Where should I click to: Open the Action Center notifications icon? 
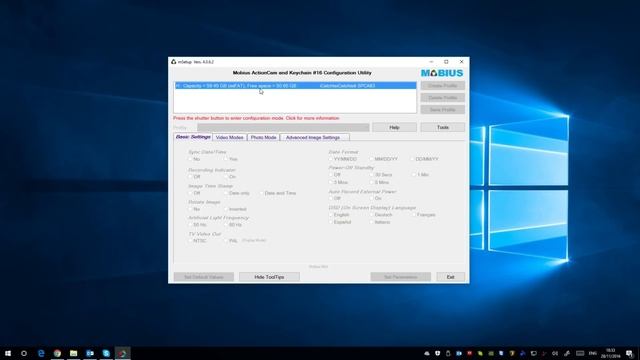click(629, 353)
